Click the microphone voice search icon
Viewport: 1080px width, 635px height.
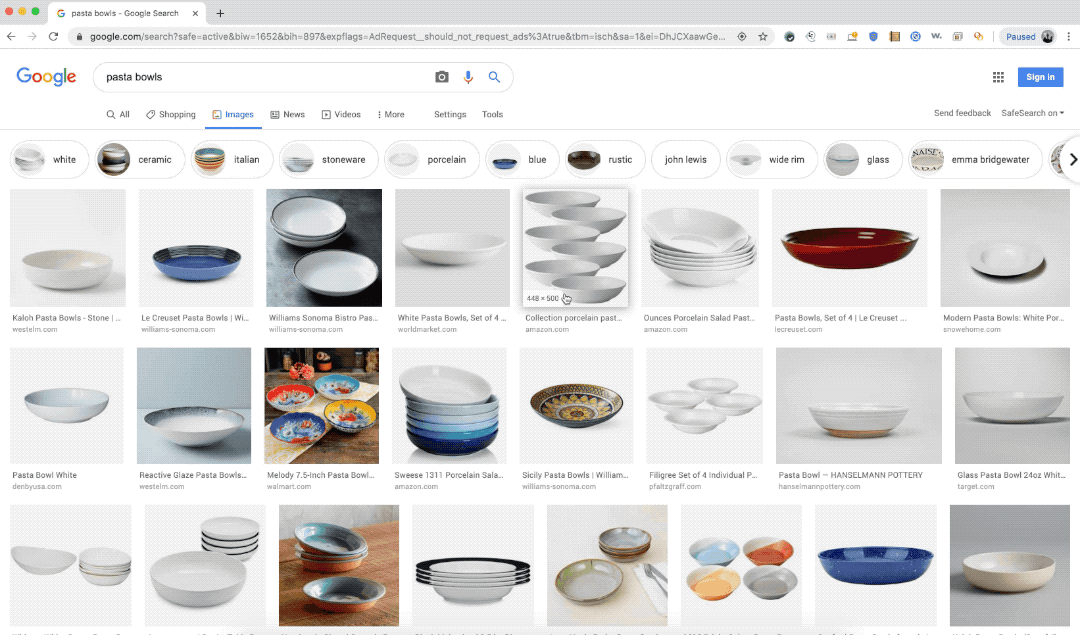coord(468,77)
